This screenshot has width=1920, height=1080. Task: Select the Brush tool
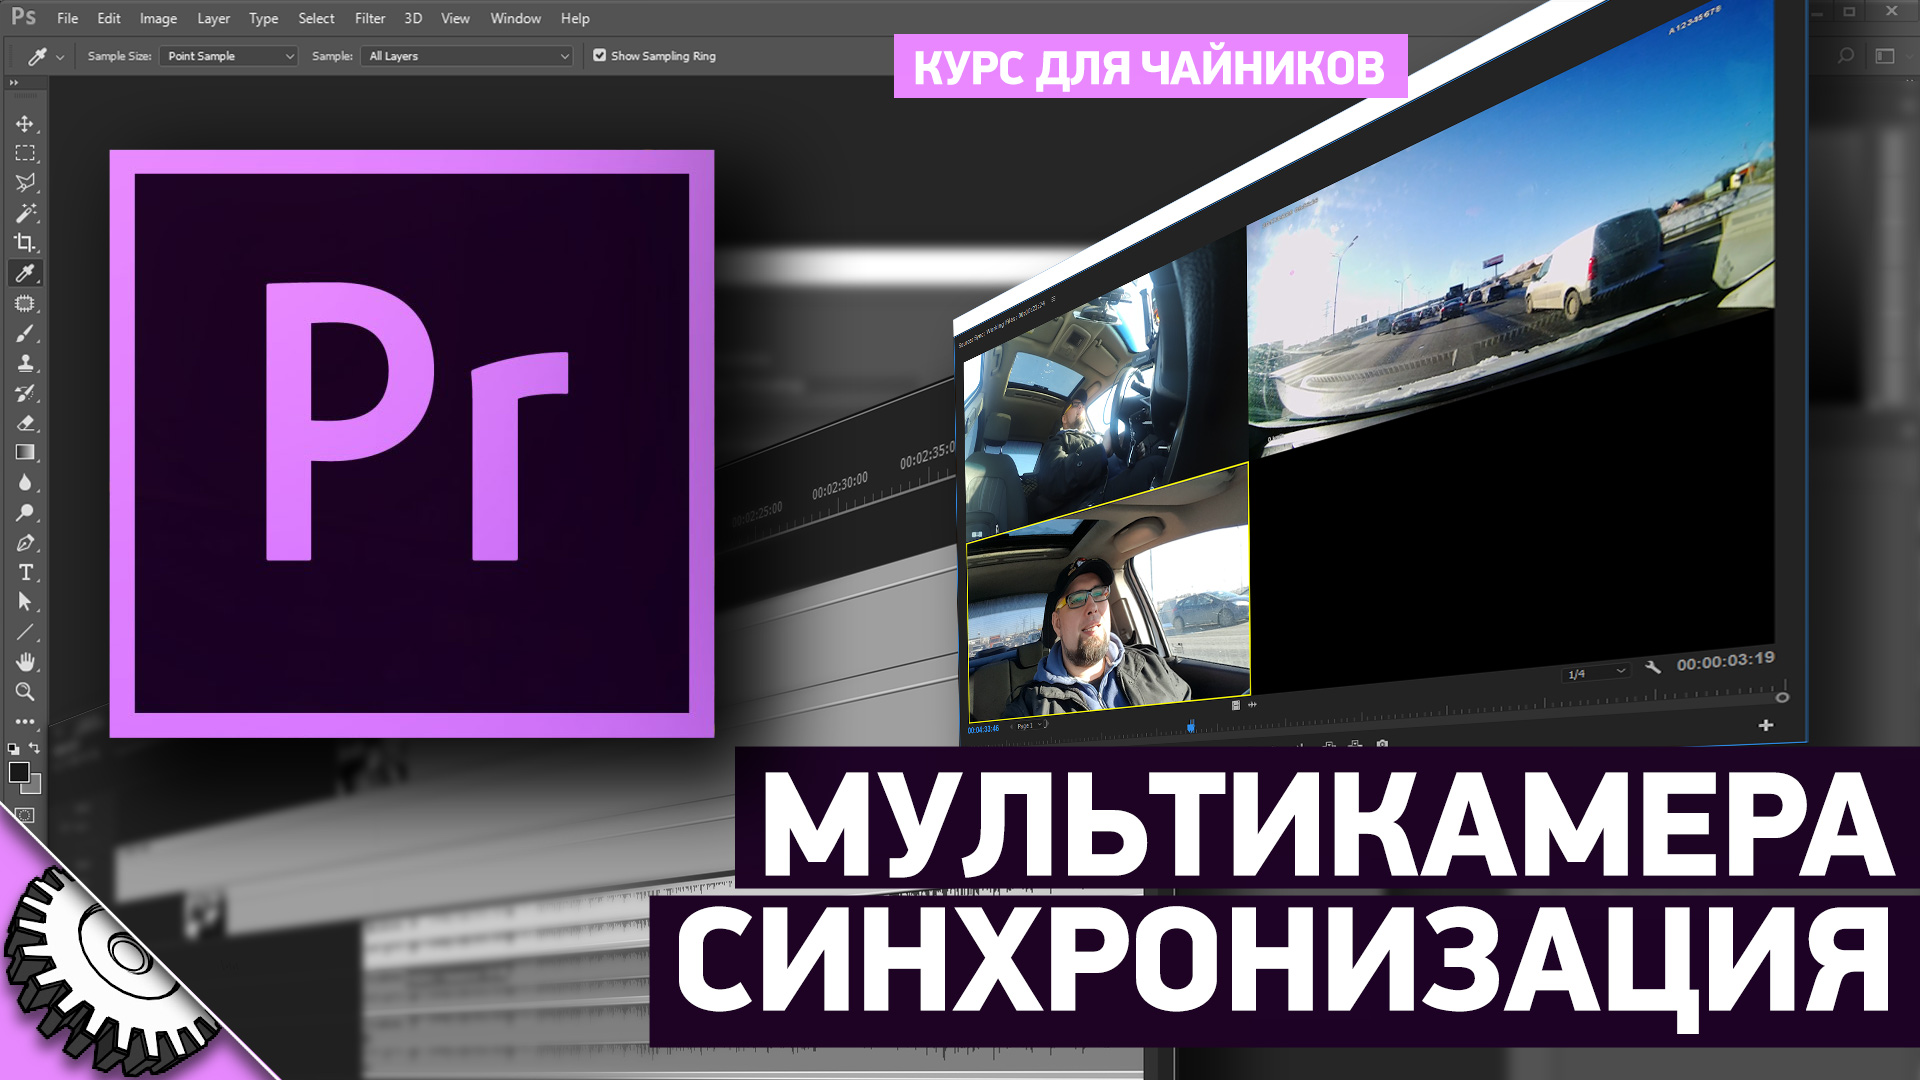25,333
